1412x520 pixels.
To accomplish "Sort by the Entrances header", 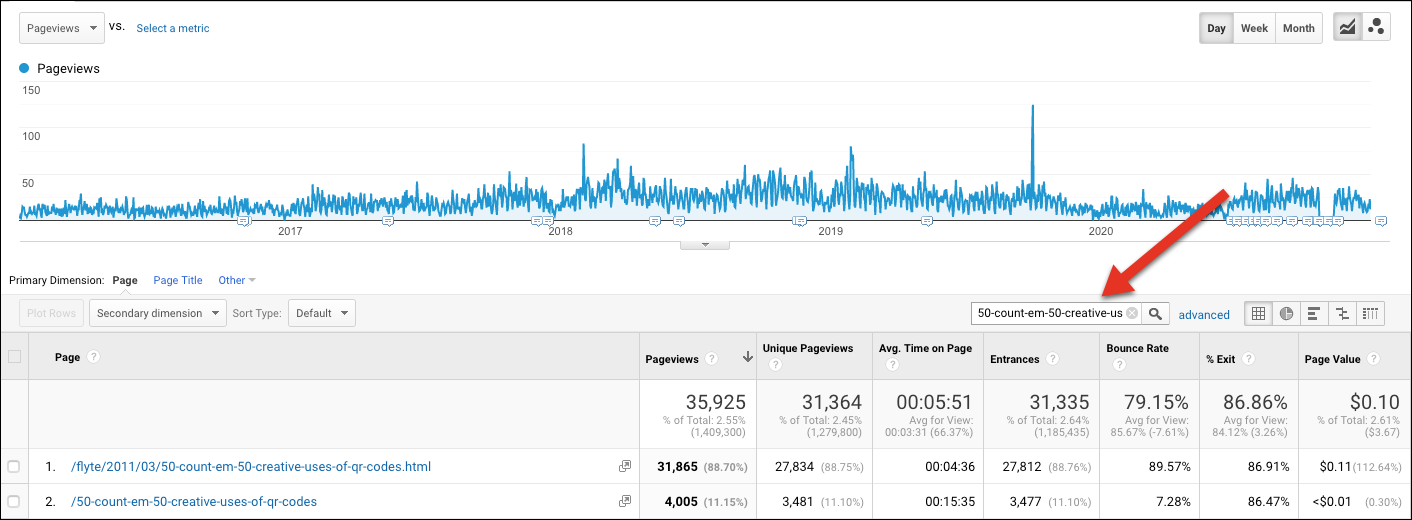I will click(1016, 359).
